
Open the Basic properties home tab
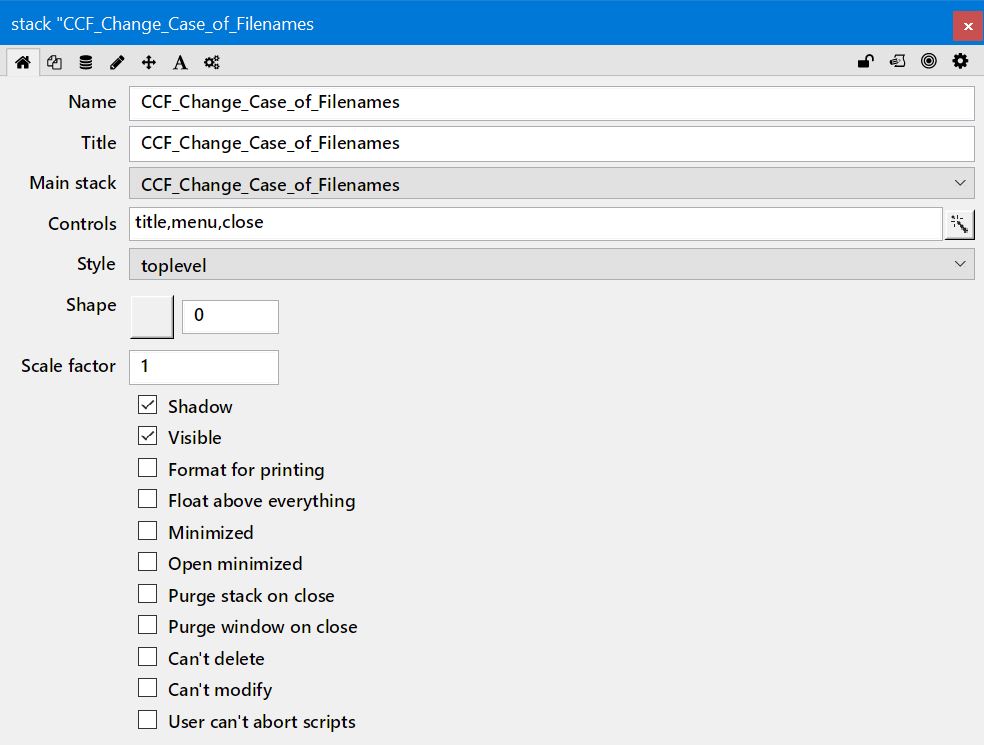coord(22,62)
